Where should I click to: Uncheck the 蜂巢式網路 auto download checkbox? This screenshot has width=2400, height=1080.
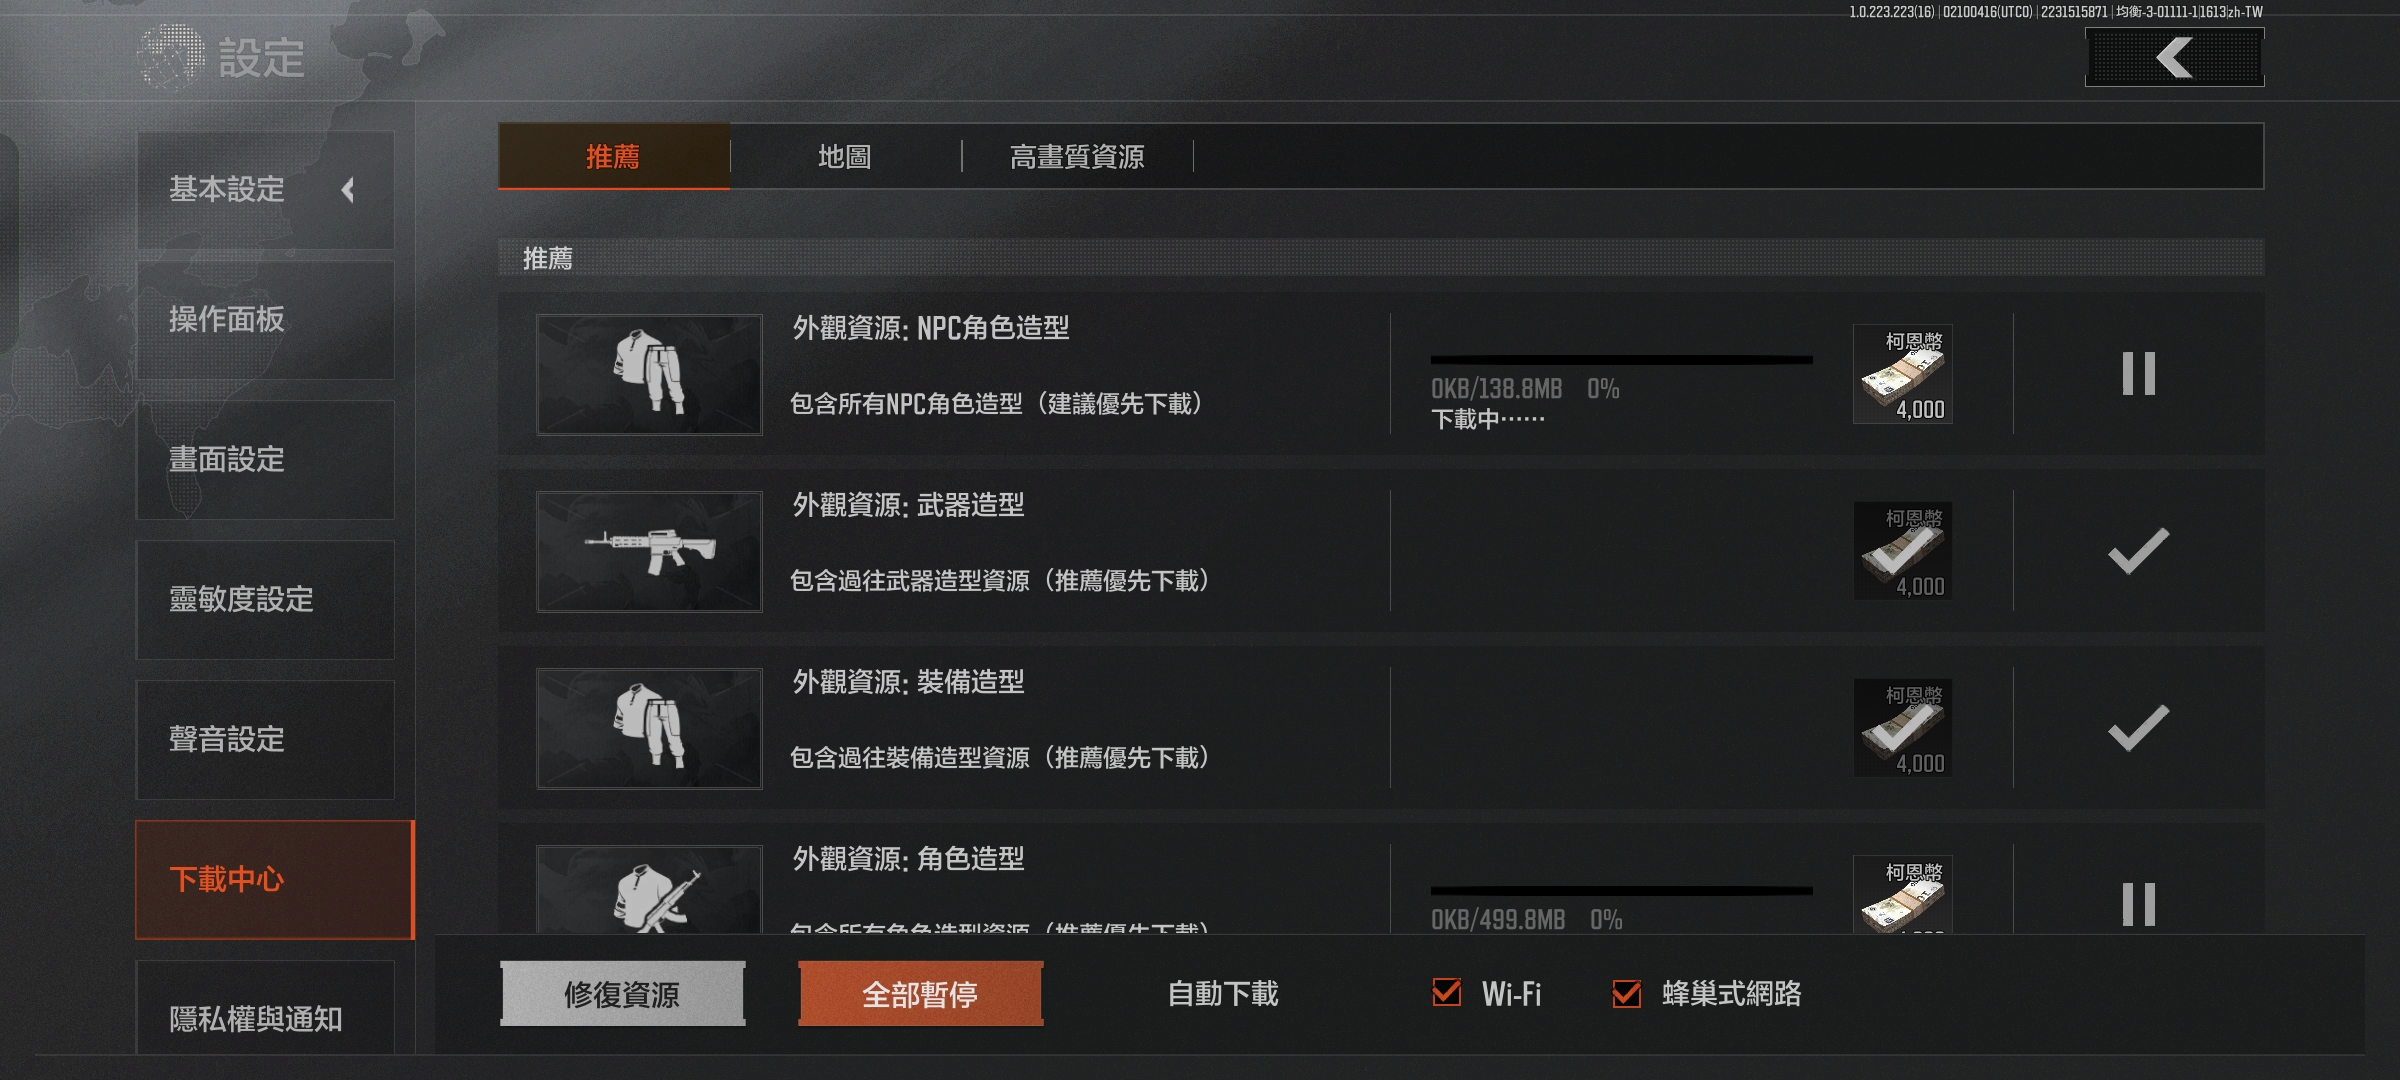[x=1626, y=992]
